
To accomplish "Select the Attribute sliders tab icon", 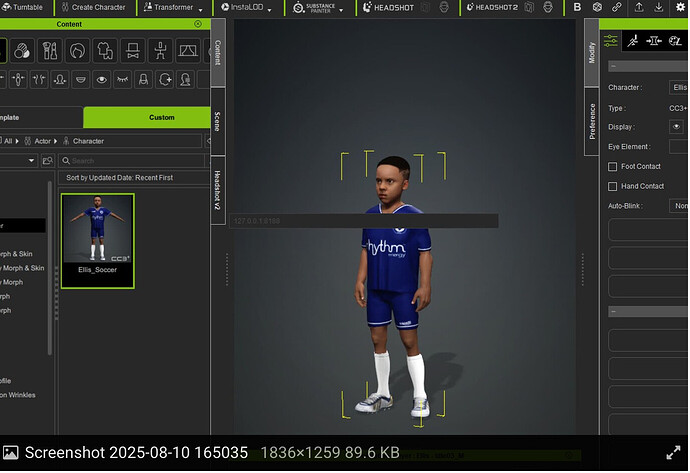I will [611, 41].
